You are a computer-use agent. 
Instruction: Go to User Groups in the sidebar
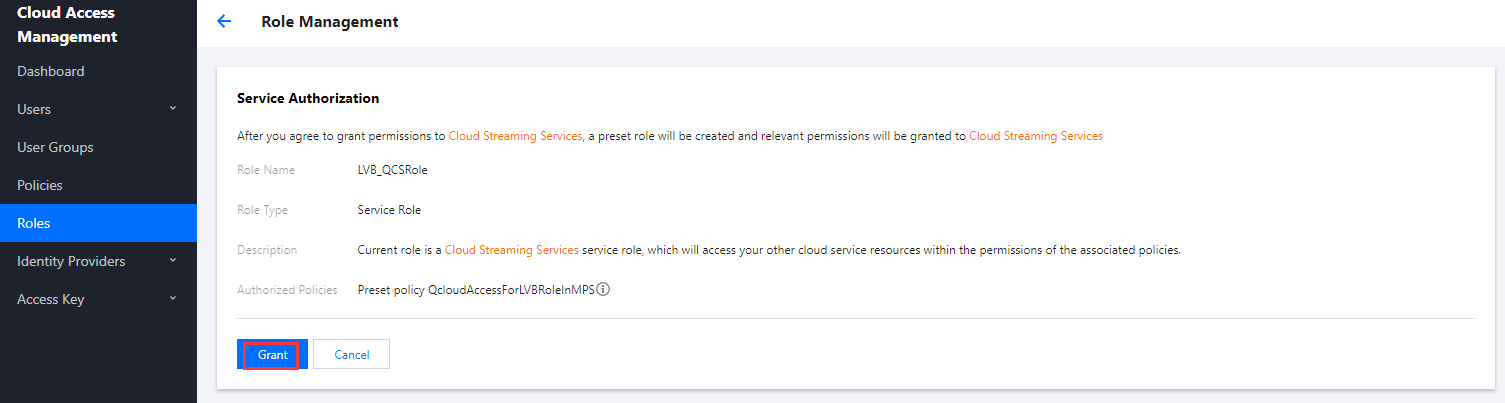(x=55, y=147)
